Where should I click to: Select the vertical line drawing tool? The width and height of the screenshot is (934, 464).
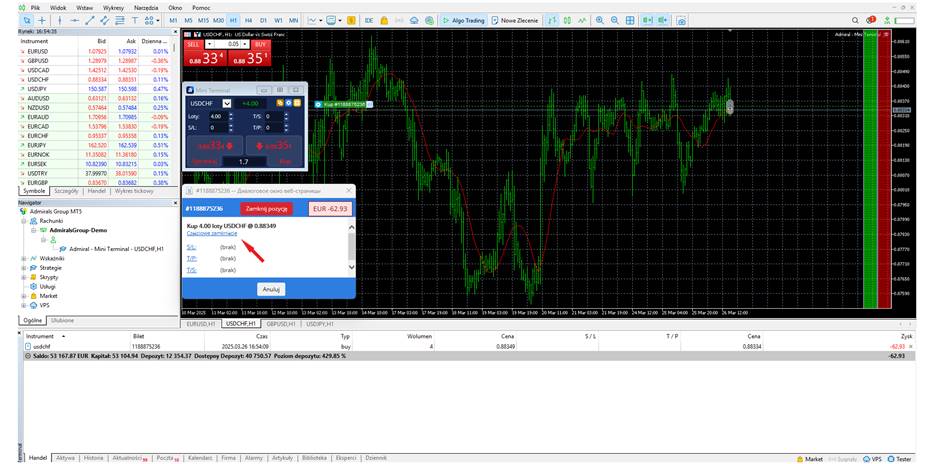(x=59, y=20)
